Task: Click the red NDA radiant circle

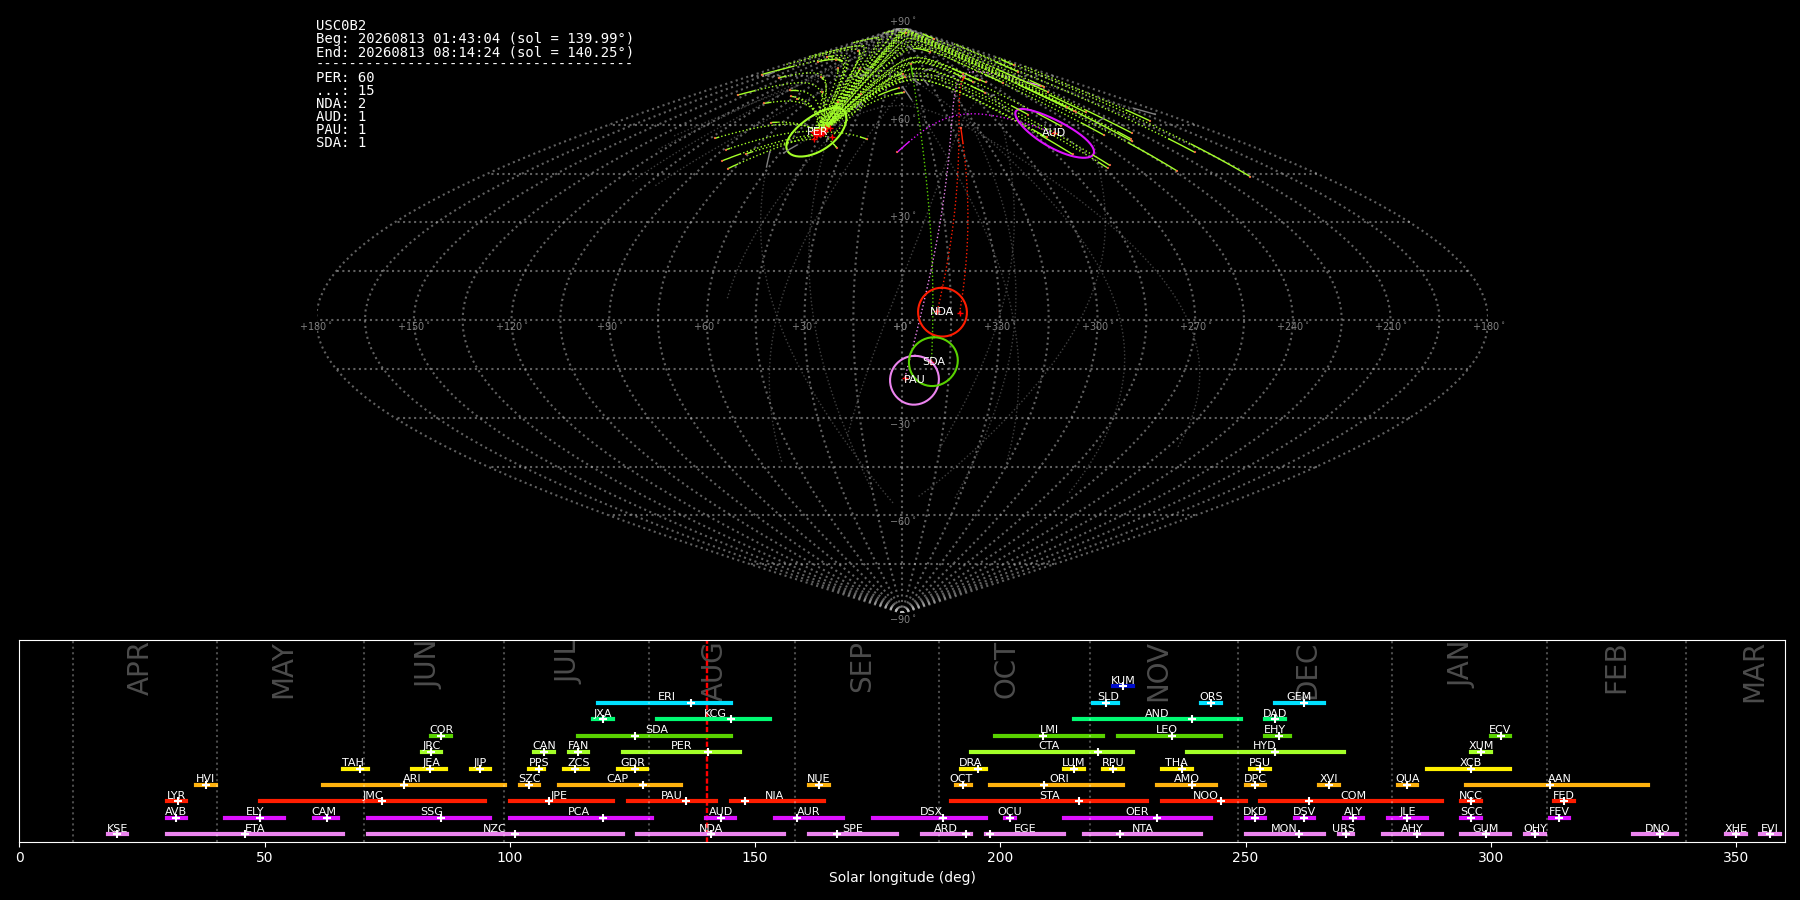Action: point(942,312)
